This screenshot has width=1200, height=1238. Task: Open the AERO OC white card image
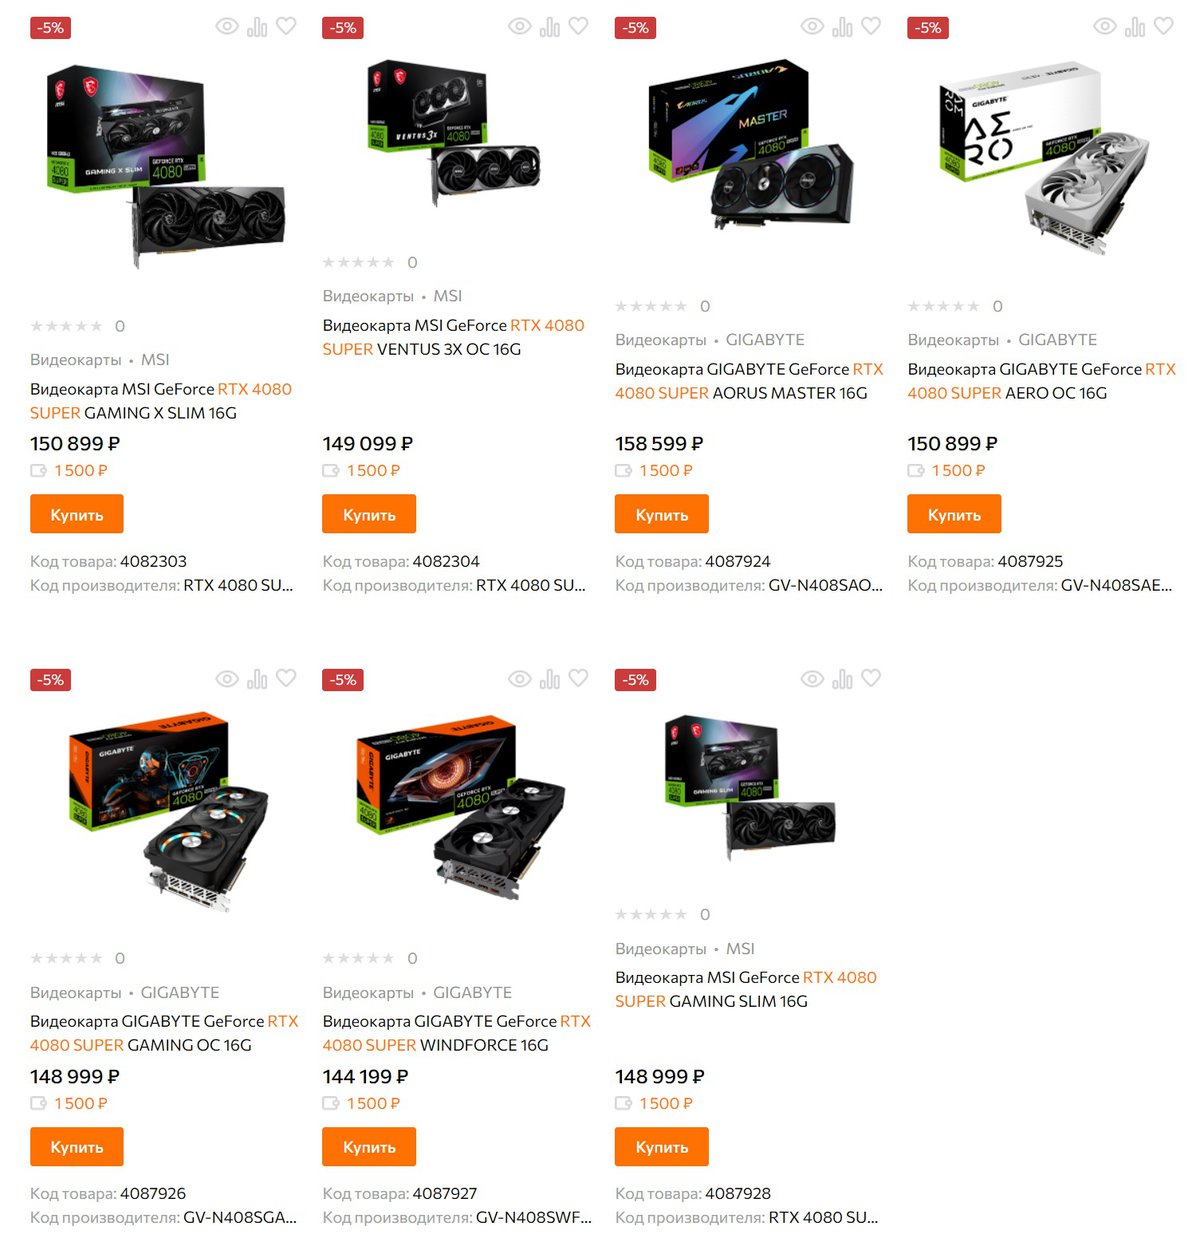(x=1042, y=157)
